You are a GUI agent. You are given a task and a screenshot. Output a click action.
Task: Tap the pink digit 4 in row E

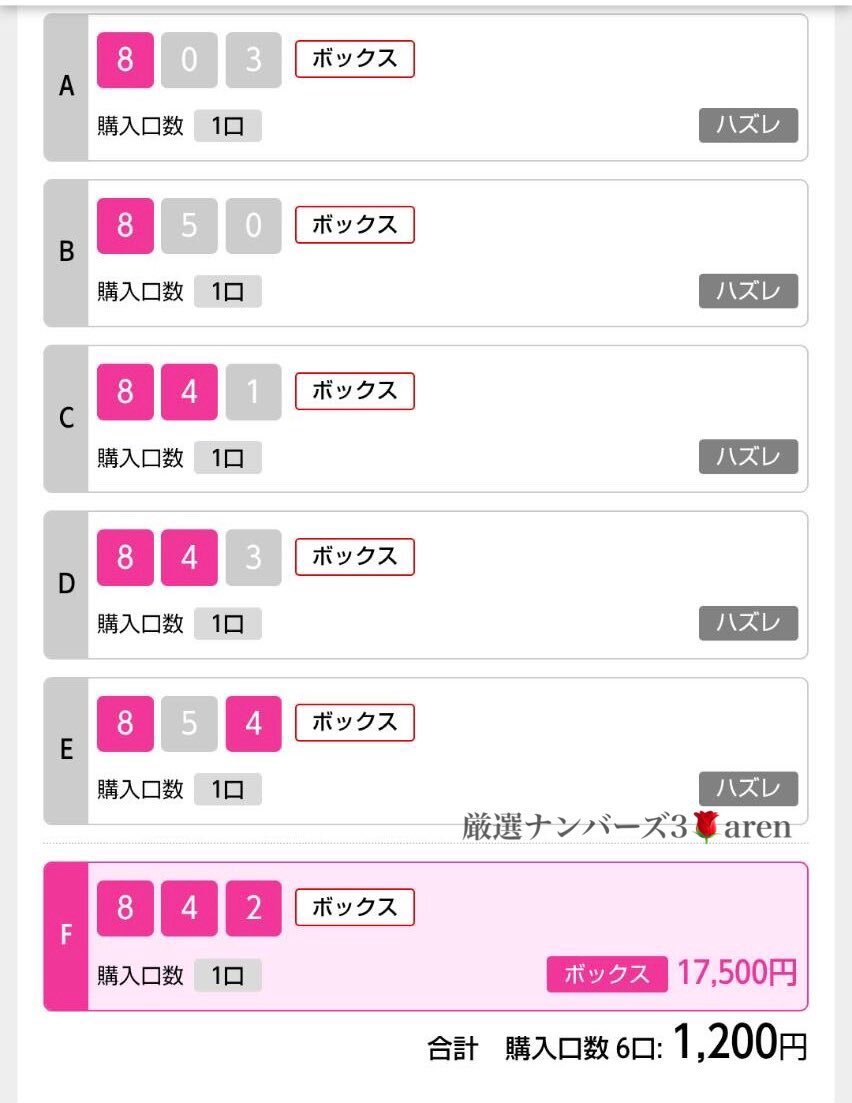click(x=253, y=724)
